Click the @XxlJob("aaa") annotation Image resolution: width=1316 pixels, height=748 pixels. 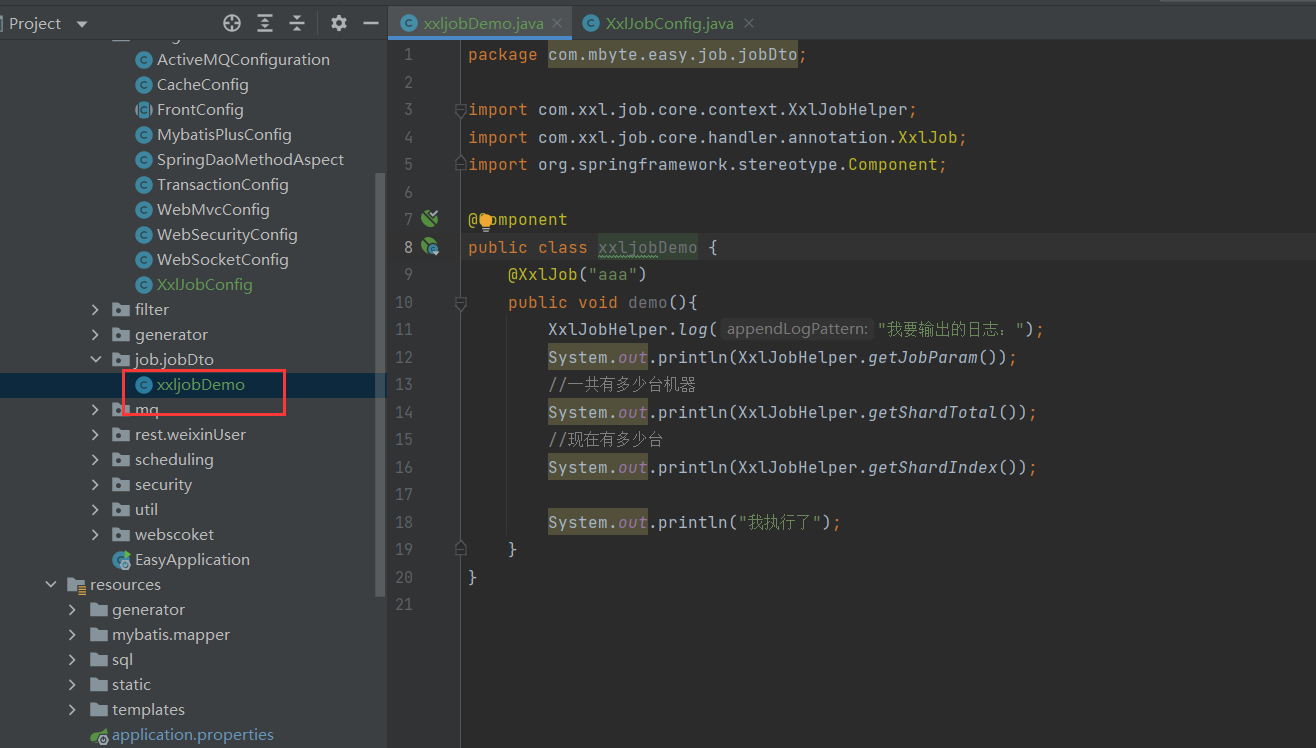[578, 274]
